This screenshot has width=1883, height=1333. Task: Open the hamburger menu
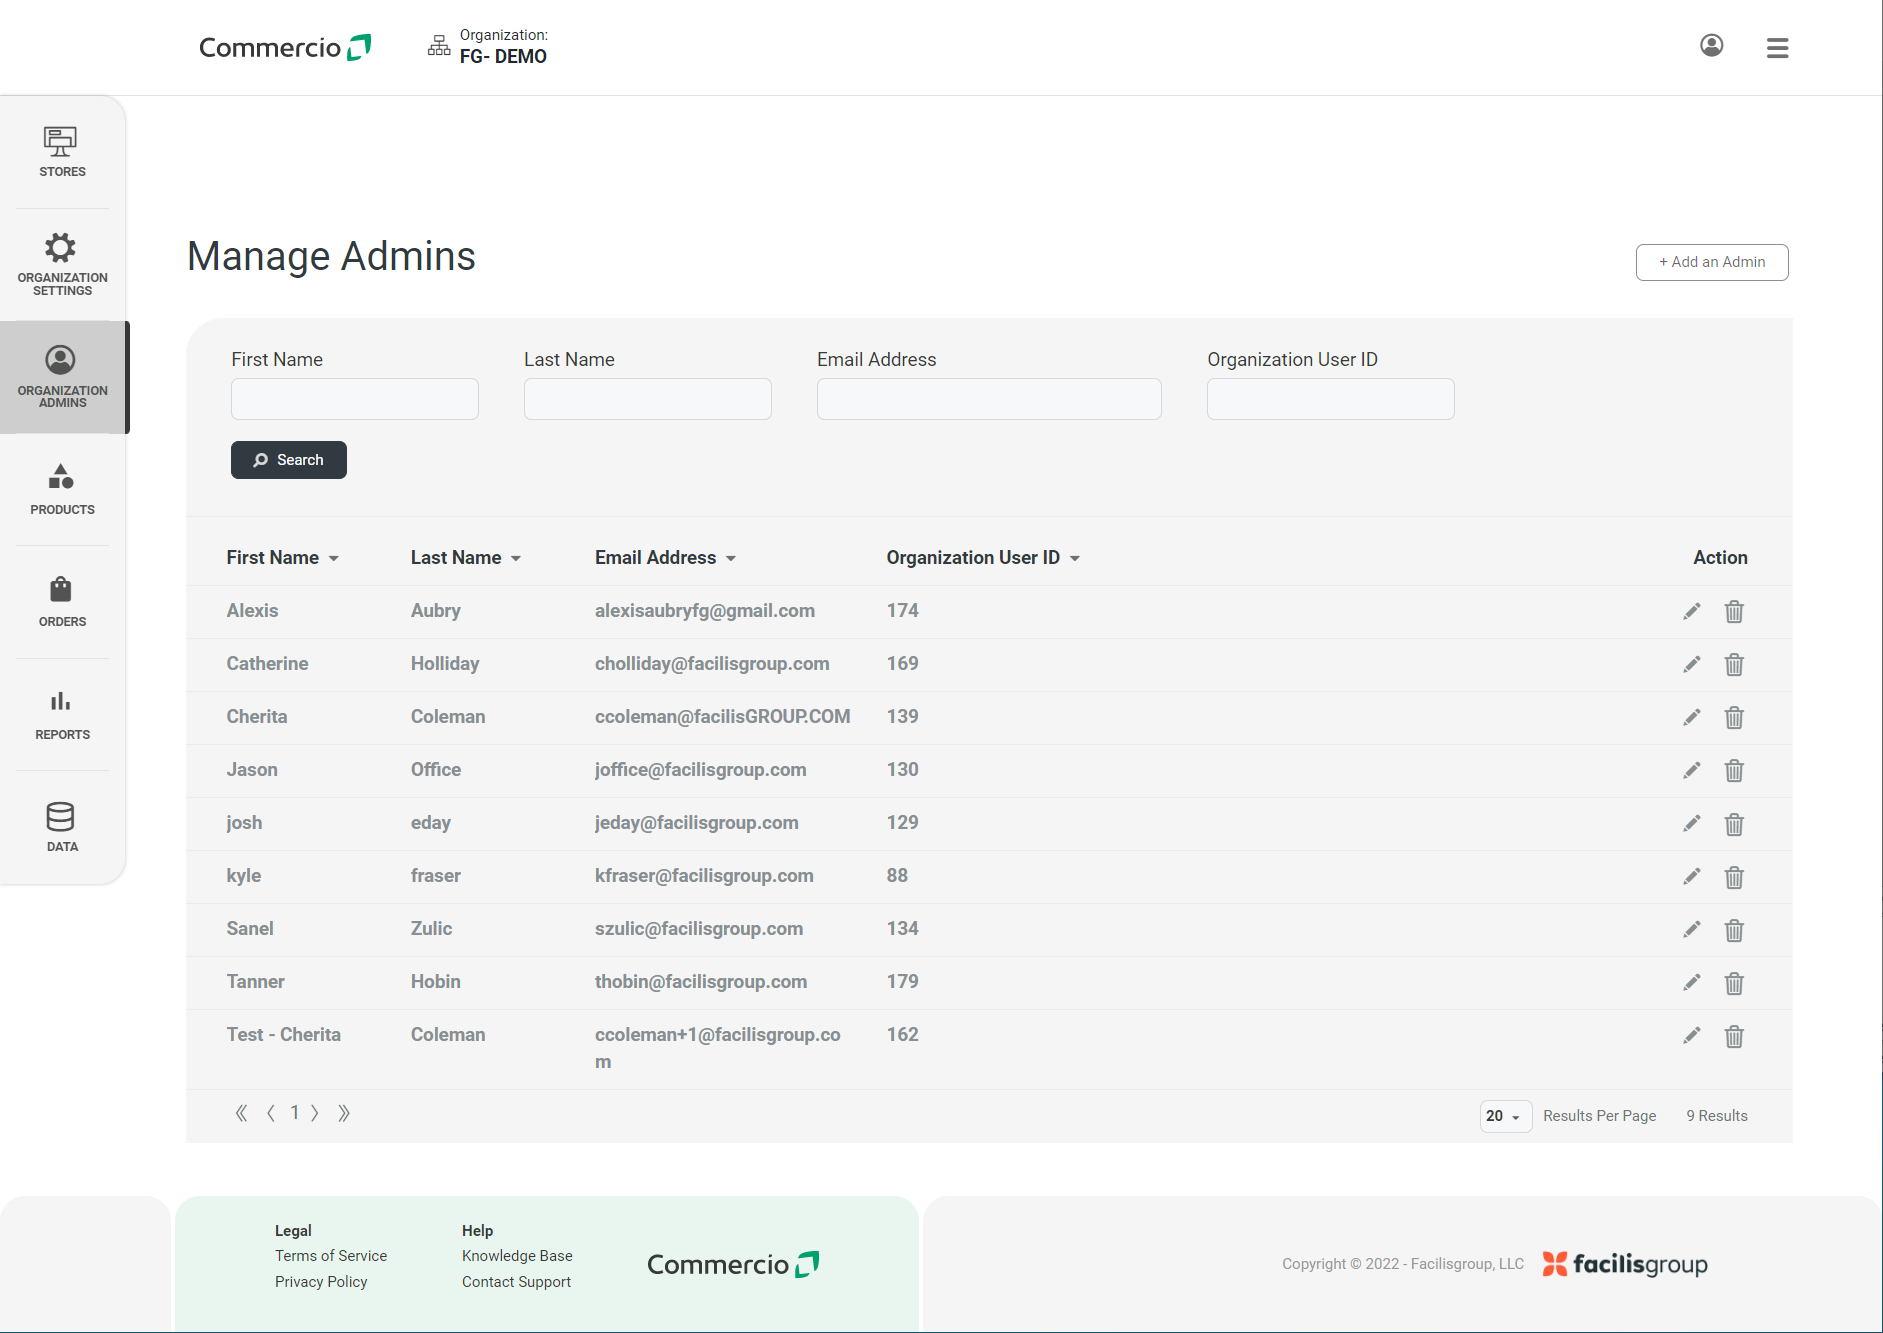click(1777, 47)
